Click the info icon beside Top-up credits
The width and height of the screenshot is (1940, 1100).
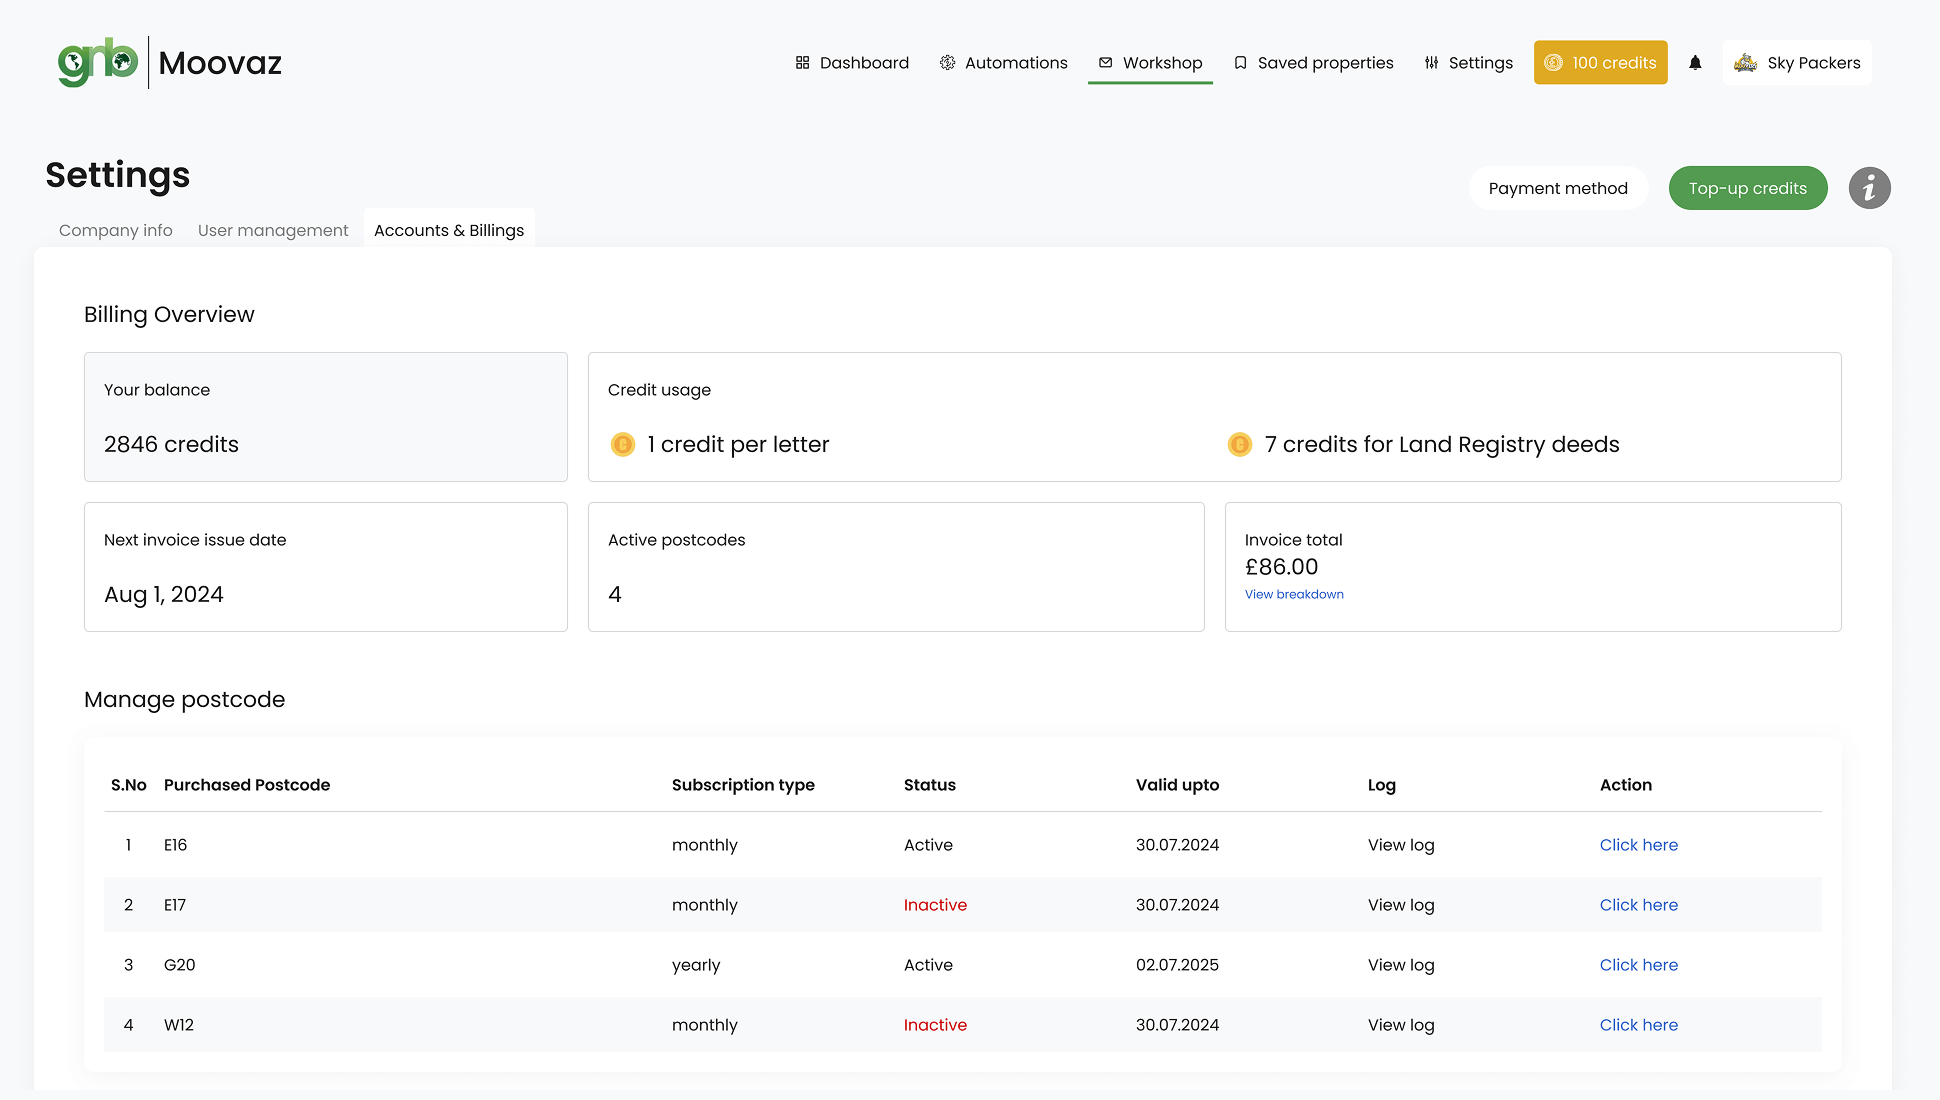(1869, 188)
